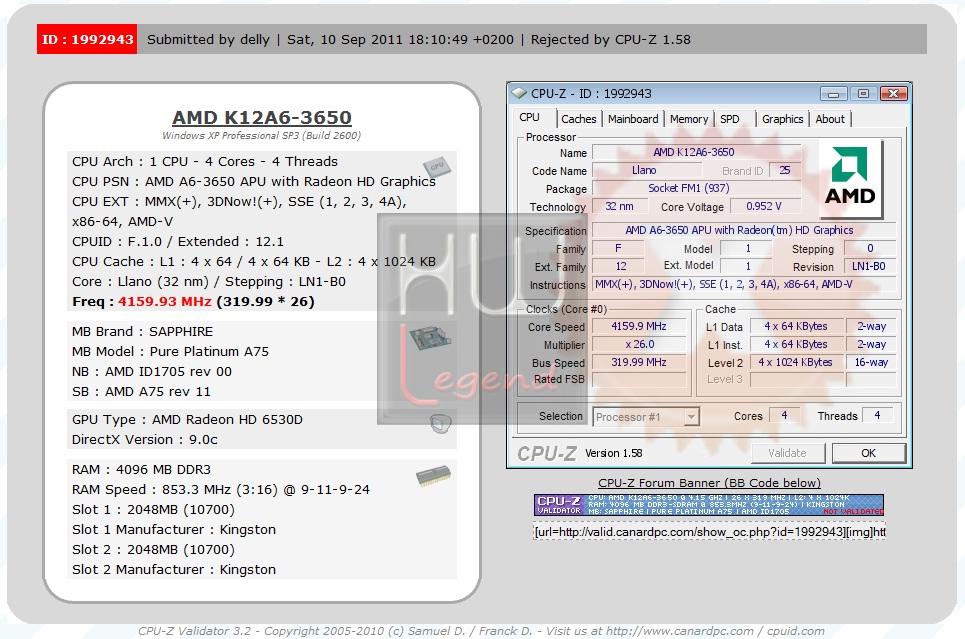Click the red ID : 1992943 badge
Image resolution: width=965 pixels, height=639 pixels.
click(87, 39)
